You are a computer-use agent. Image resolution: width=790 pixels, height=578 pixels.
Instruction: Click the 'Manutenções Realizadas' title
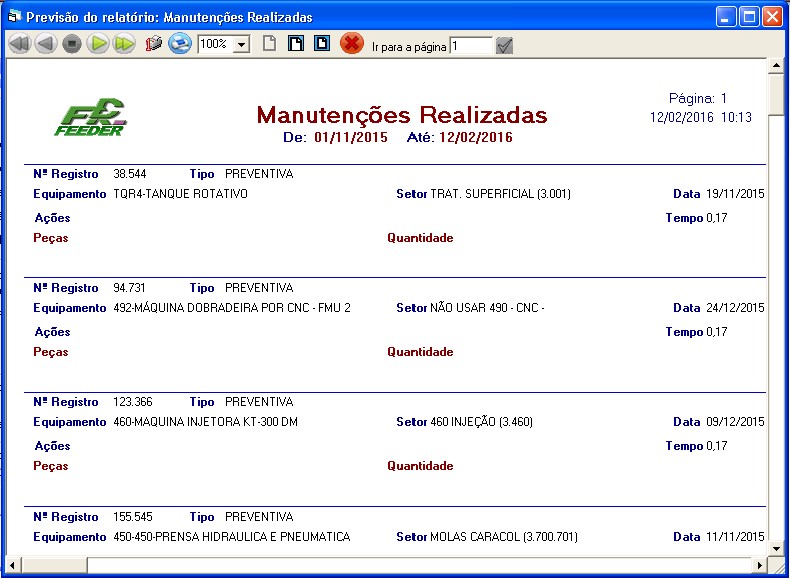click(x=402, y=114)
